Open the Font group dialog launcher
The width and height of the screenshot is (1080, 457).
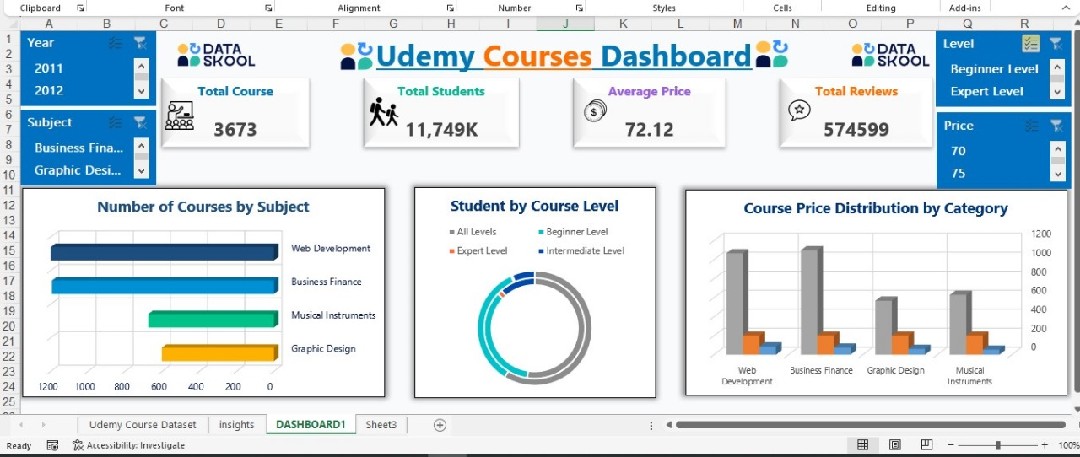click(269, 8)
